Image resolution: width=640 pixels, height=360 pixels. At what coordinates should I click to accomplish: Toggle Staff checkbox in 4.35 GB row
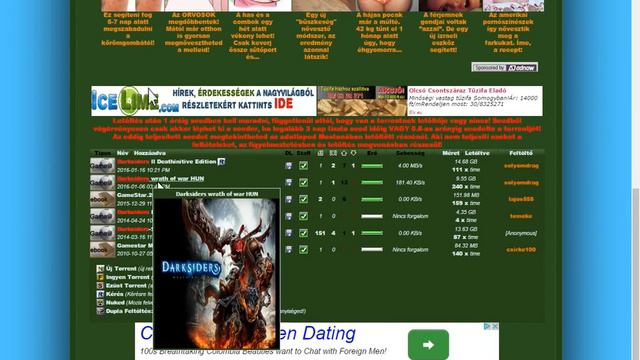[x=303, y=216]
